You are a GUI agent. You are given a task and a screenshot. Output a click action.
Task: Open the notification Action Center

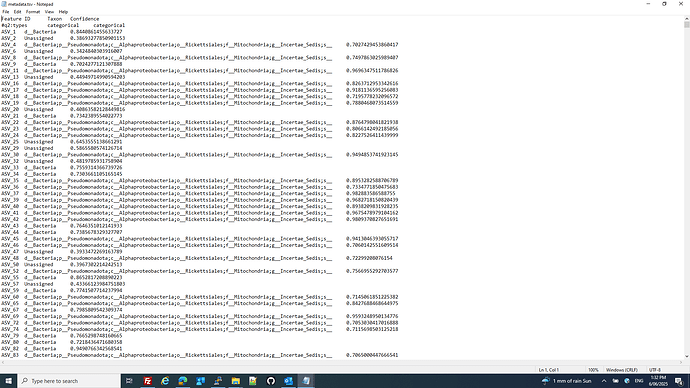coord(679,381)
